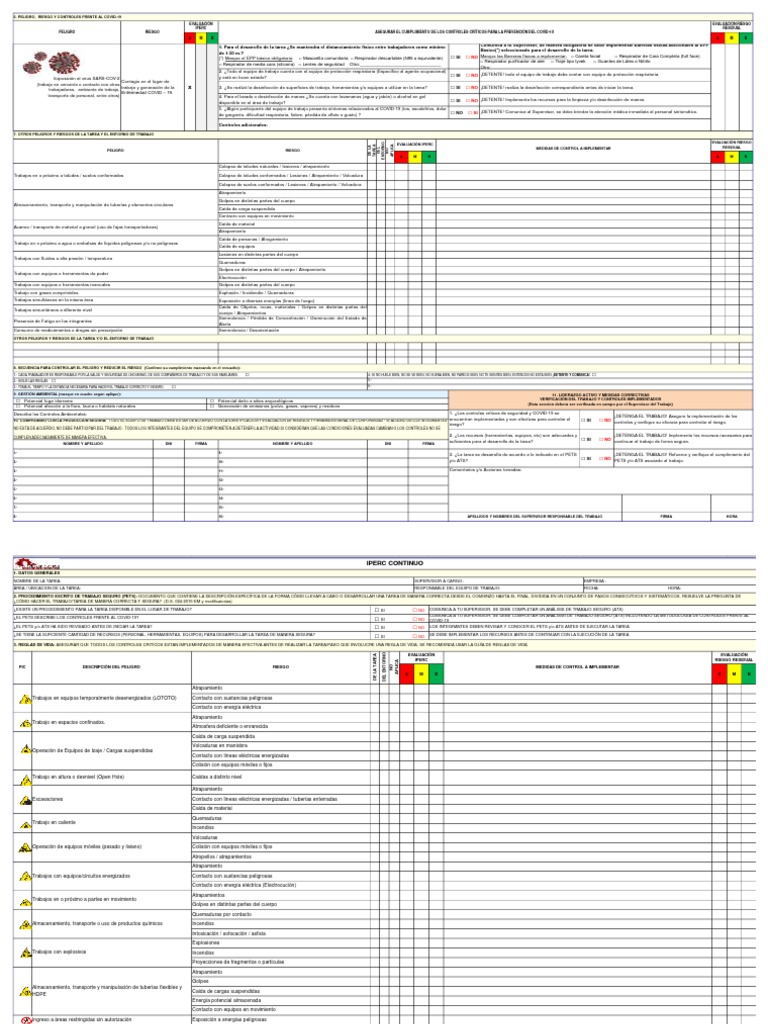Click the '1. DATOS GENERALES' section heading
The width and height of the screenshot is (768, 1024).
(37, 573)
